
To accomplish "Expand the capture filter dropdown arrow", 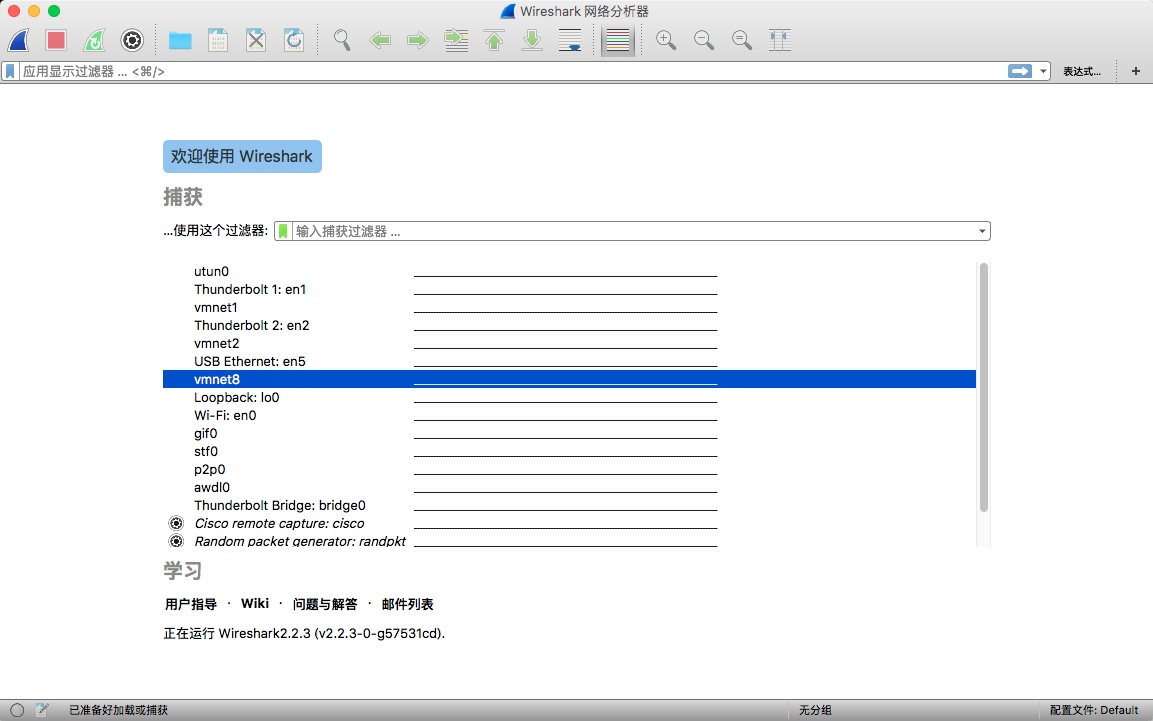I will click(982, 232).
